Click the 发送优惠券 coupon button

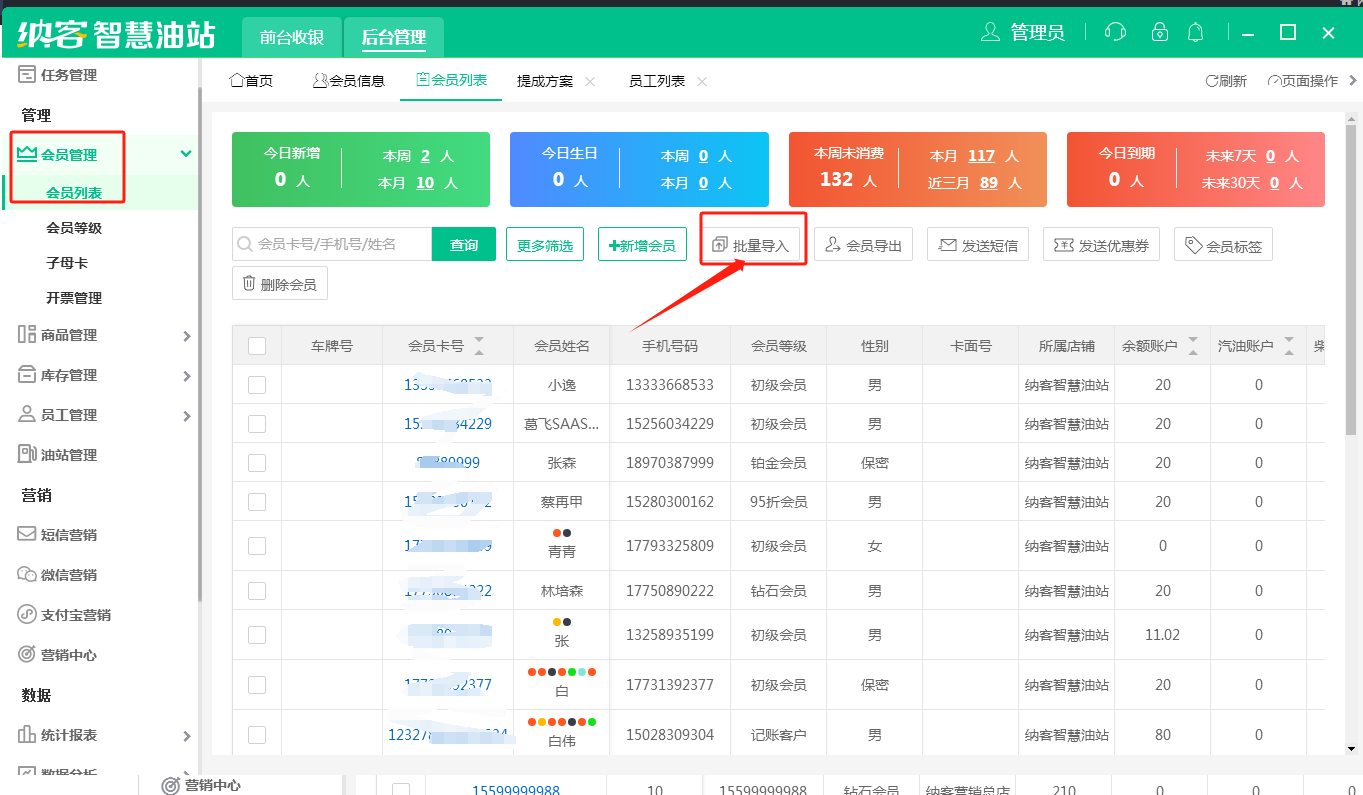[x=1101, y=245]
